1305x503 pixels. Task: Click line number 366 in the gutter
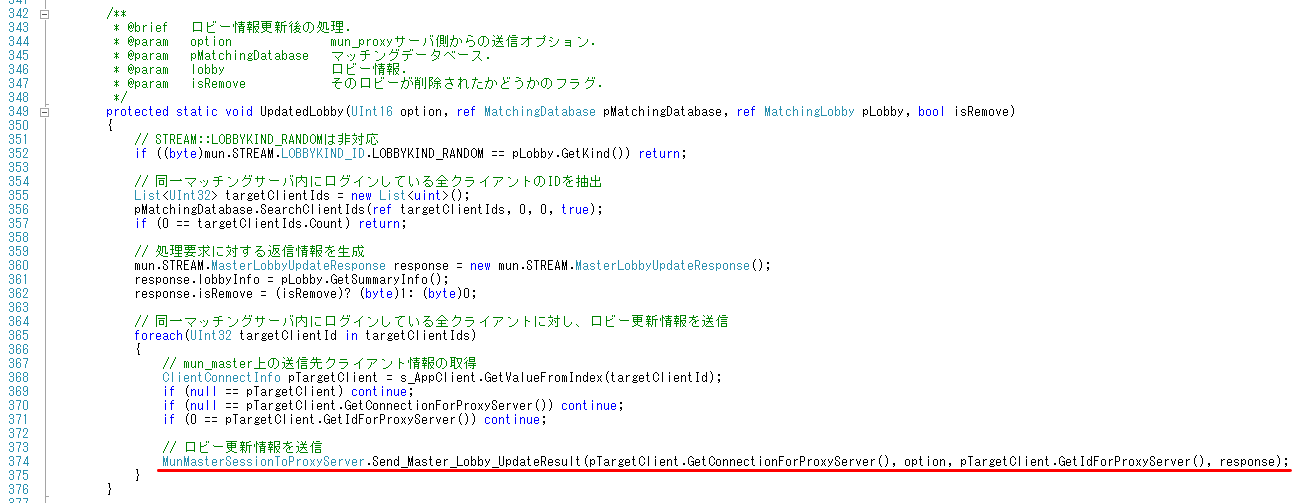click(20, 349)
